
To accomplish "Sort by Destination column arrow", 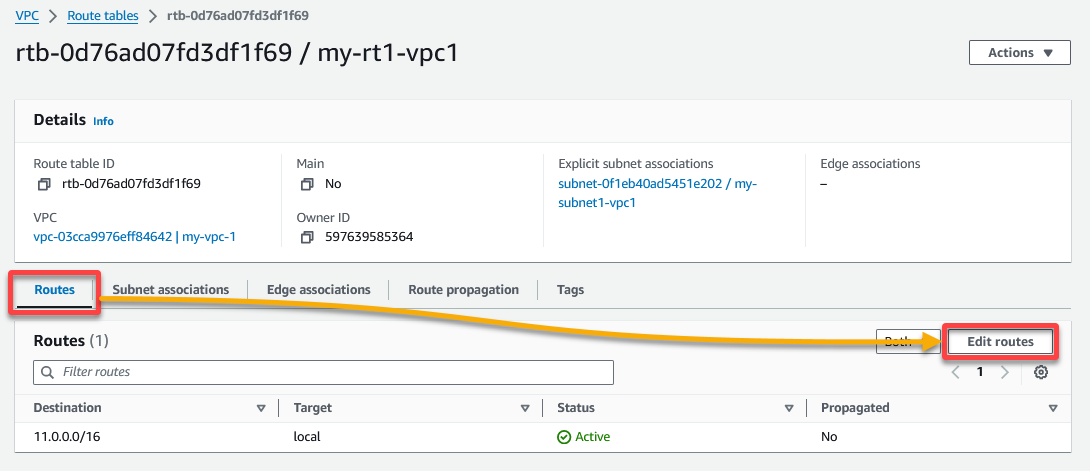I will pos(261,408).
